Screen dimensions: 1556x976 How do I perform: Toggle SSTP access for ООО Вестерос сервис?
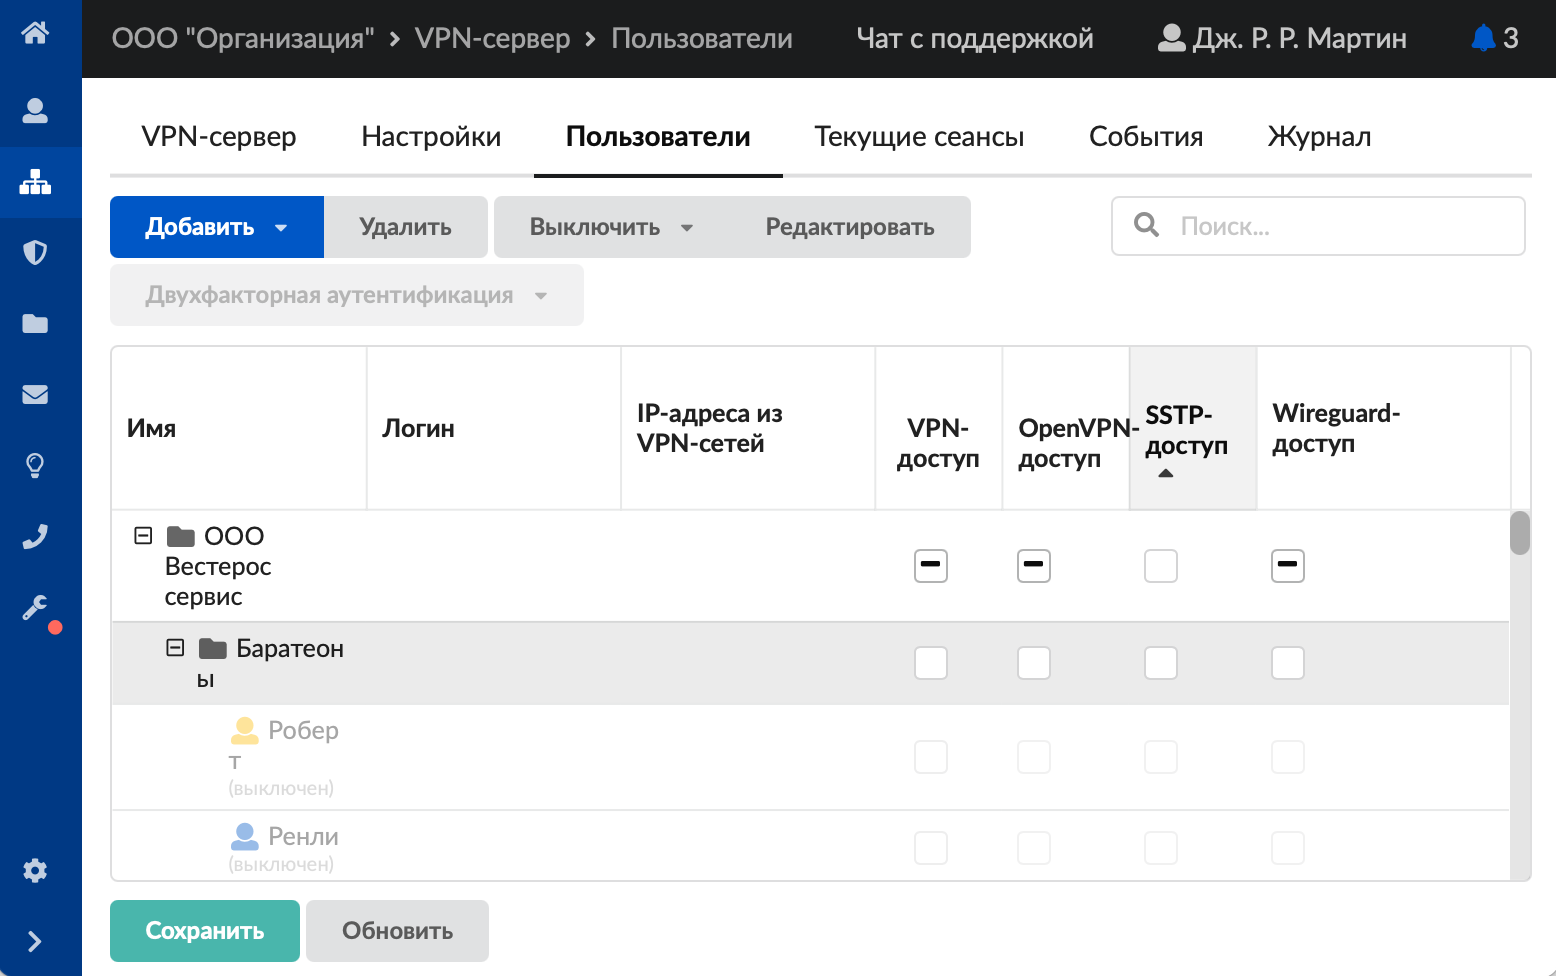(x=1160, y=566)
